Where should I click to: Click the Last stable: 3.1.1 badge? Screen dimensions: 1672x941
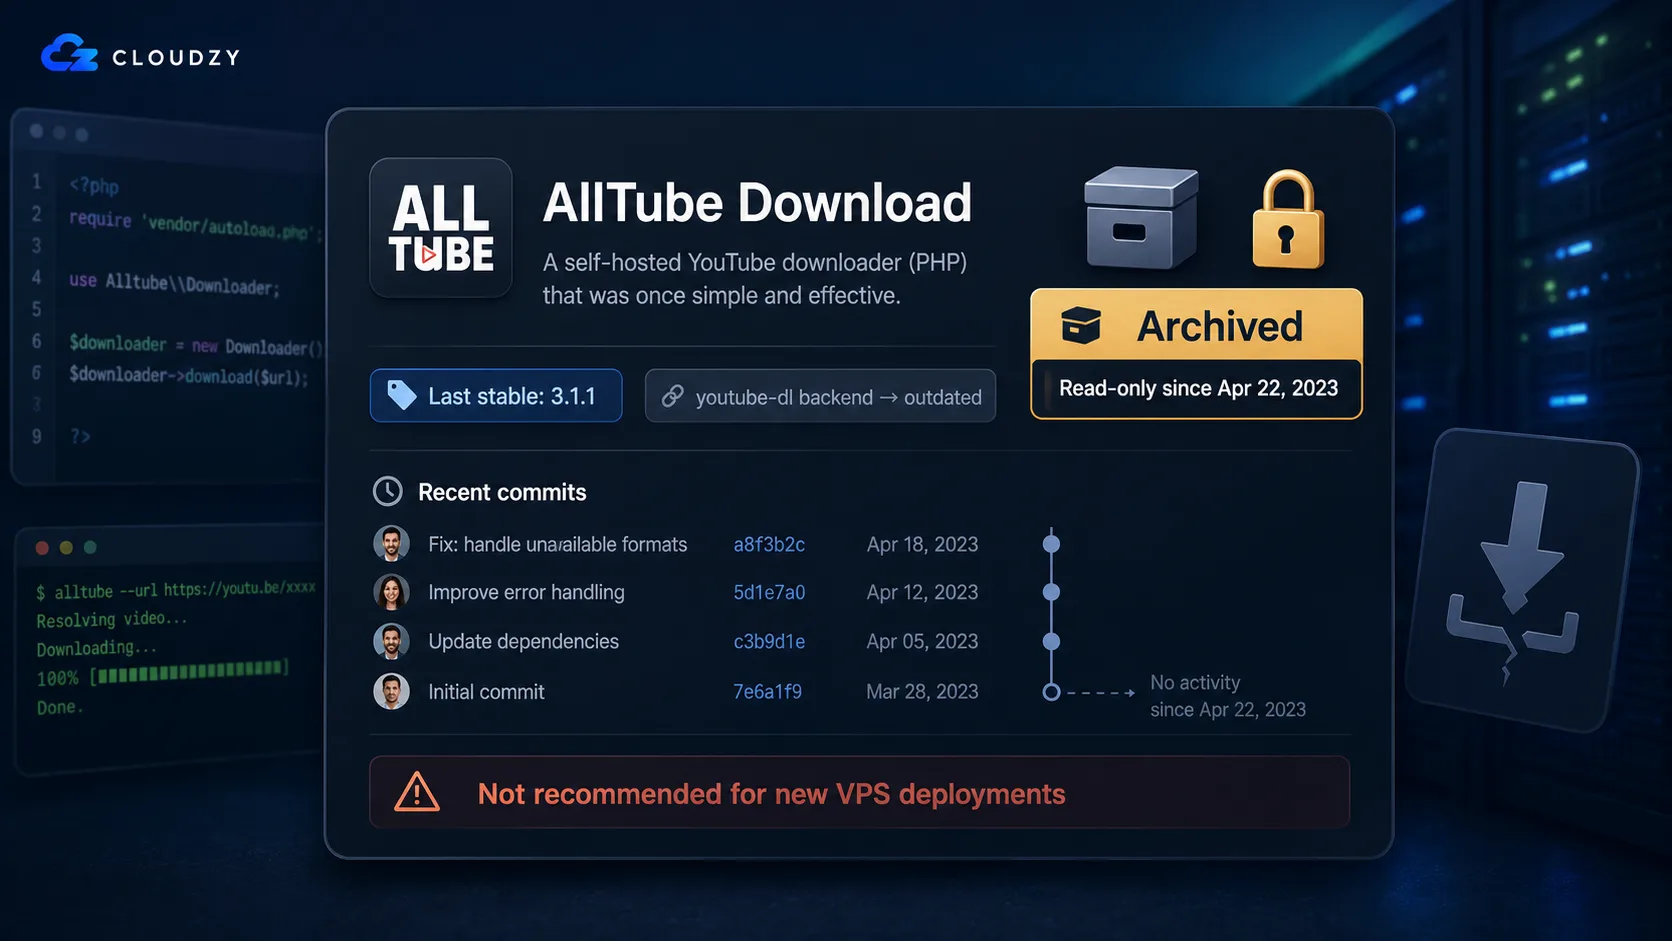tap(496, 396)
